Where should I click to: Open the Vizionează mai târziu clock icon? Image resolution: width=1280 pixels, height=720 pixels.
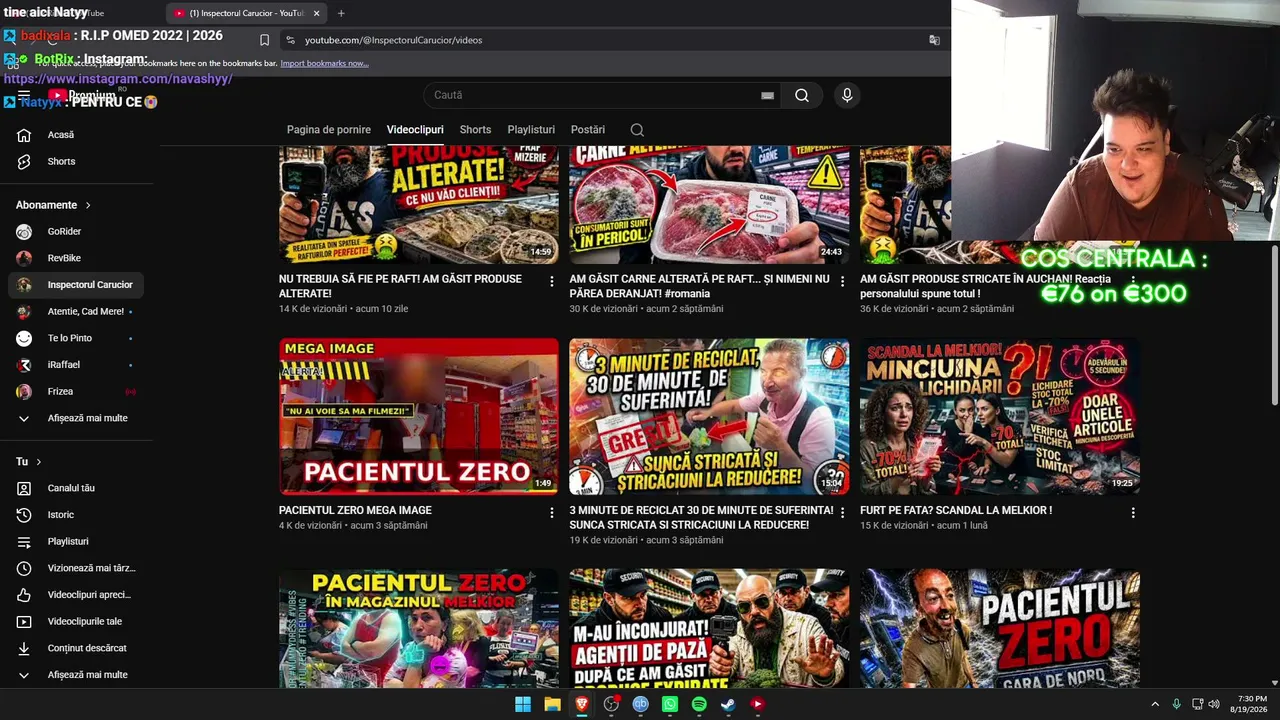24,568
